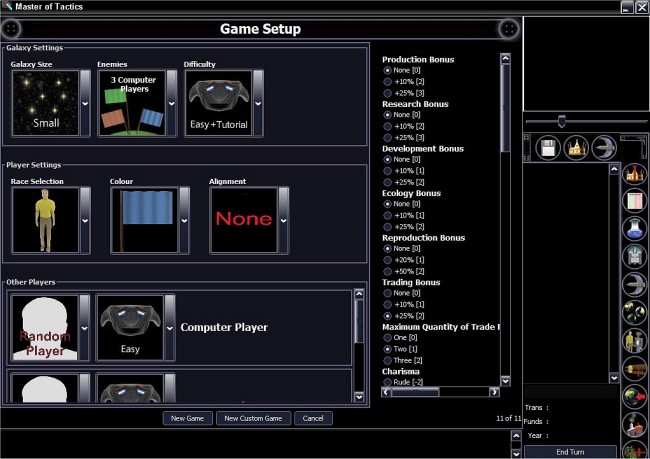Click the spaceship icon below the grey machine
The height and width of the screenshot is (459, 650).
click(634, 284)
